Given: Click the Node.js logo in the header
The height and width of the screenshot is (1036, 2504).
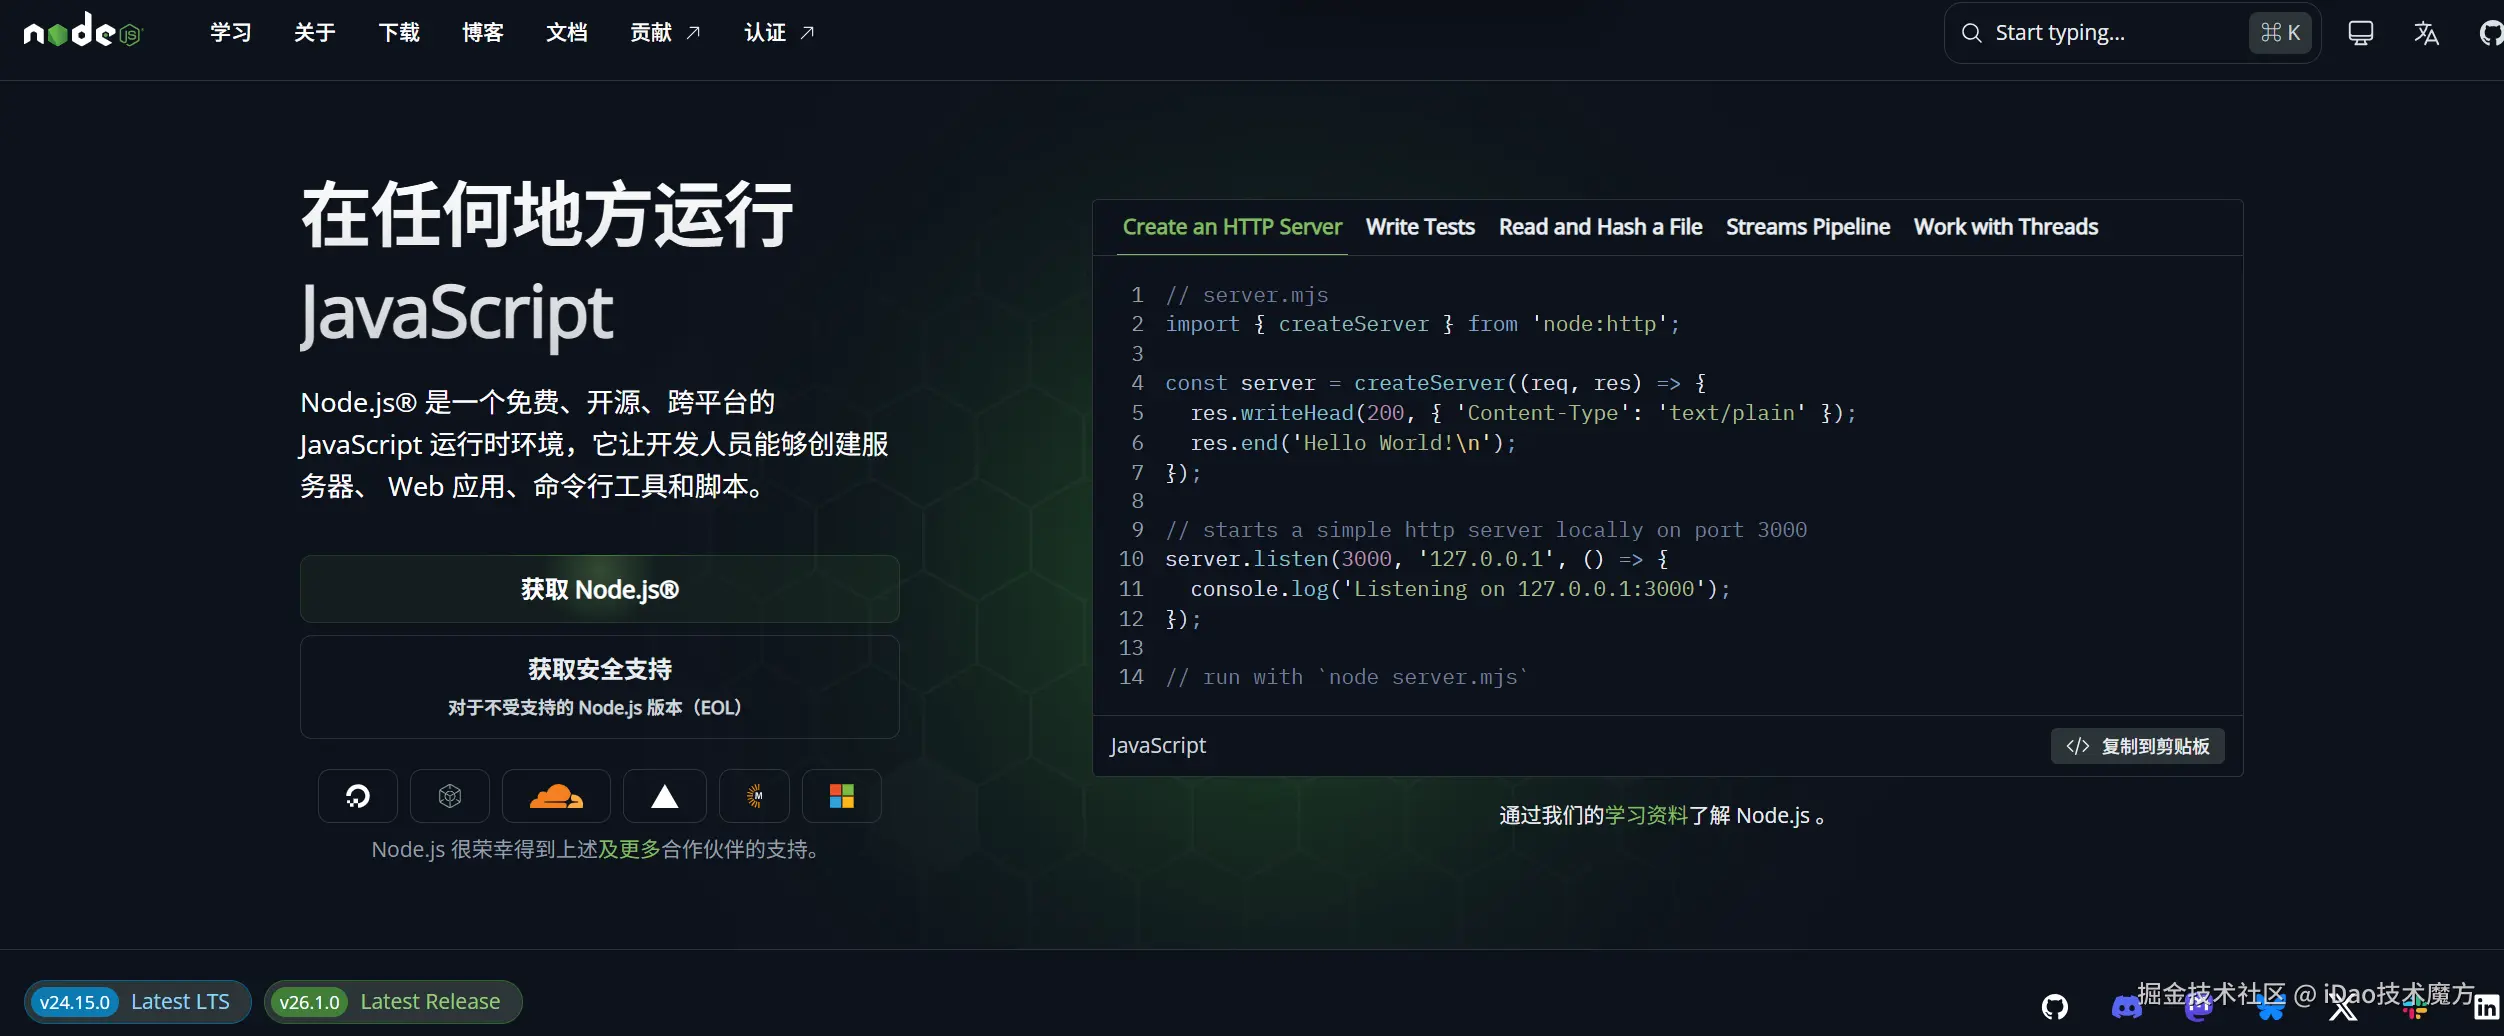Looking at the screenshot, I should coord(83,31).
